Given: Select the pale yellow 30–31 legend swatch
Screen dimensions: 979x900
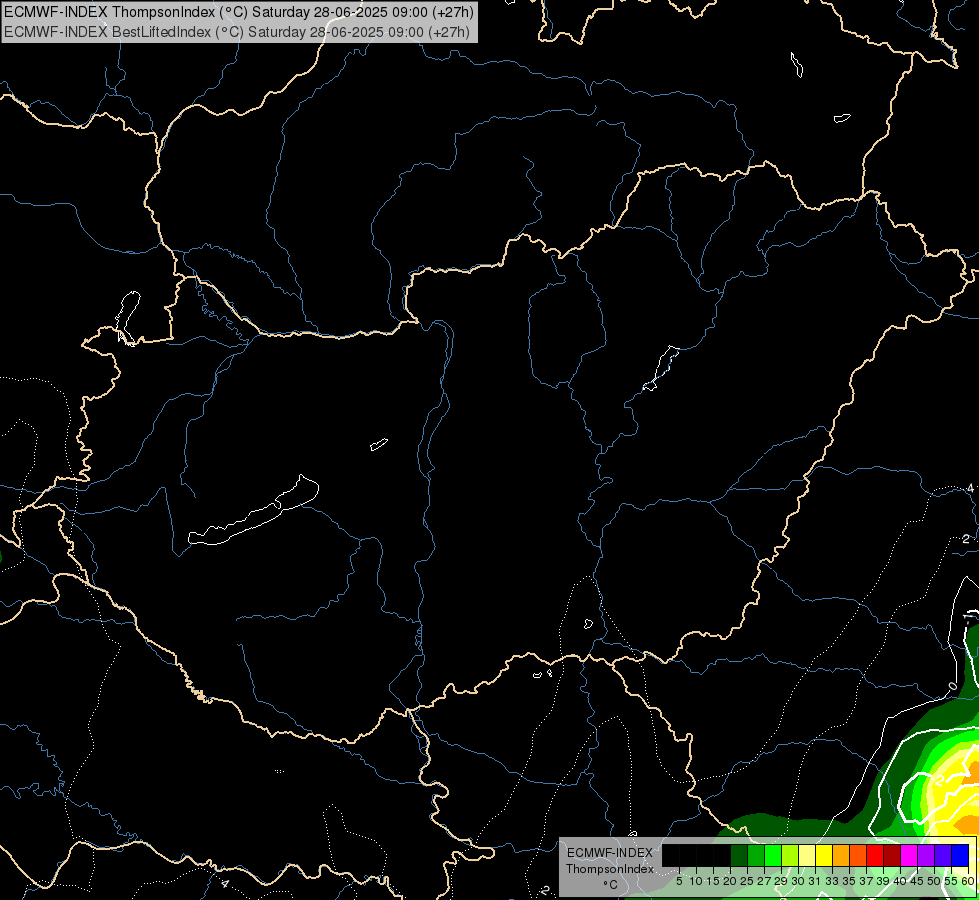Looking at the screenshot, I should click(x=807, y=855).
